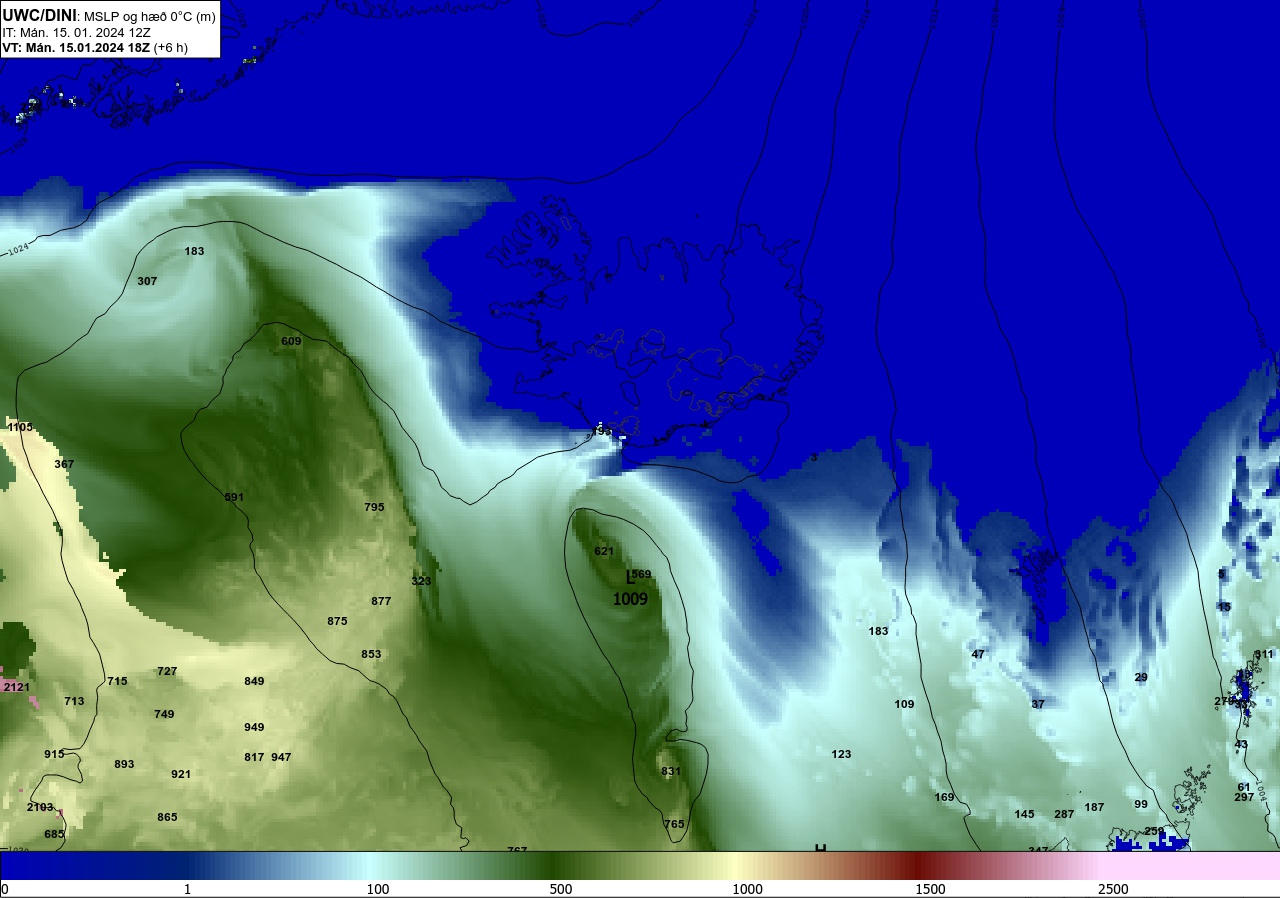Image resolution: width=1280 pixels, height=898 pixels.
Task: Select the height value 259
Action: click(x=1154, y=831)
